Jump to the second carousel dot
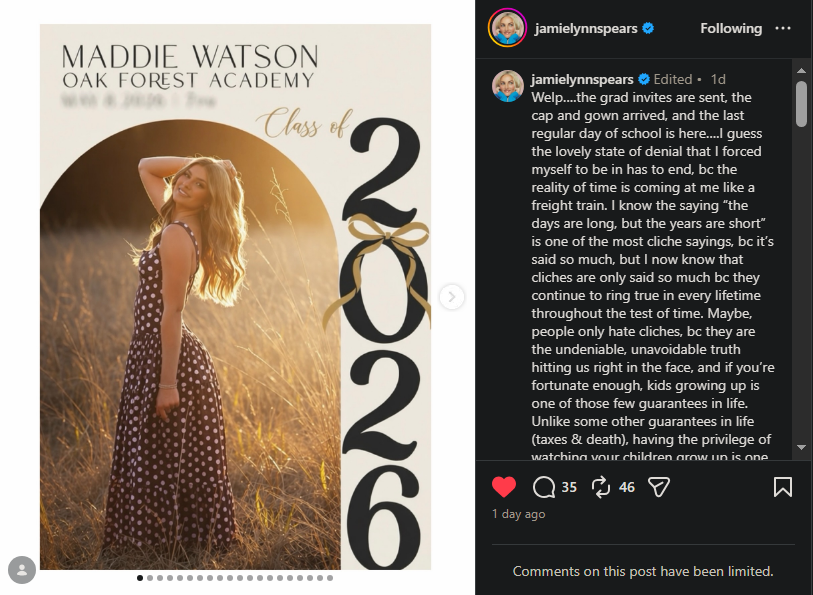 point(150,578)
